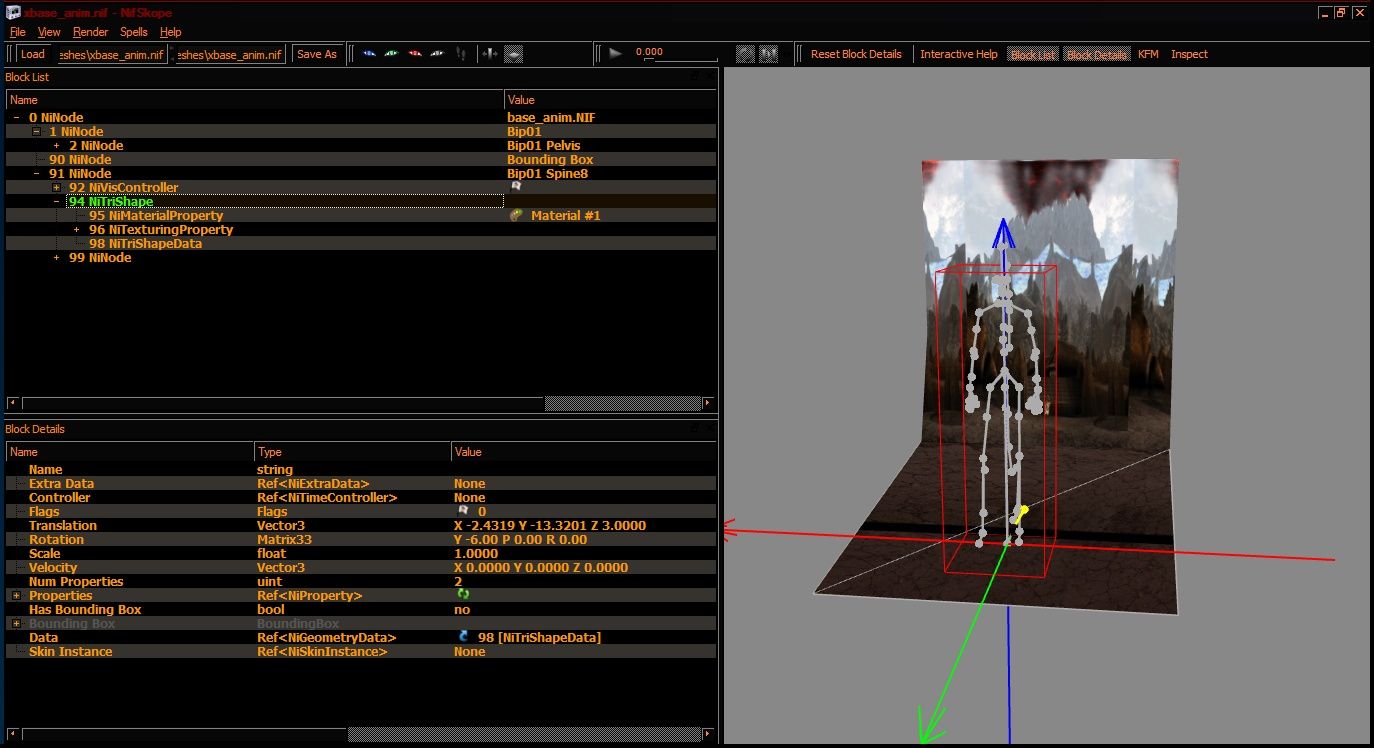Click the Load button
The height and width of the screenshot is (748, 1374).
[32, 54]
